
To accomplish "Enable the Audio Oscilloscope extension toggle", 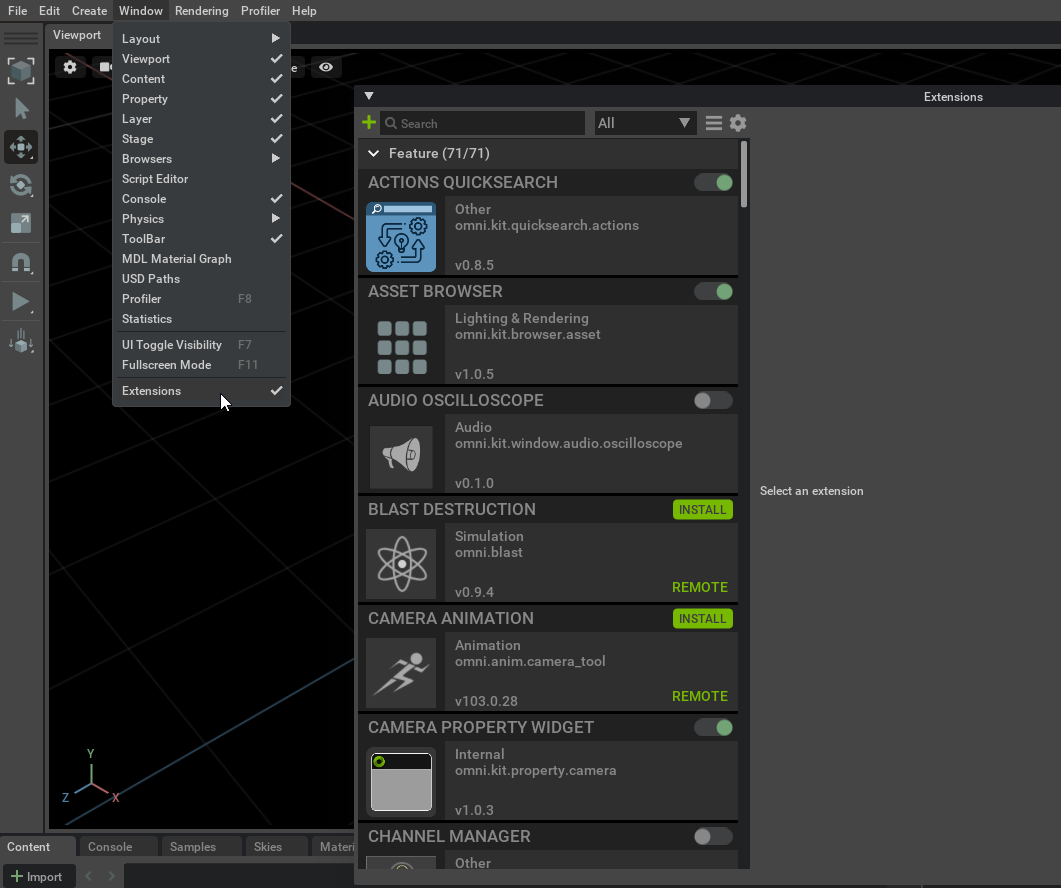I will coord(714,401).
